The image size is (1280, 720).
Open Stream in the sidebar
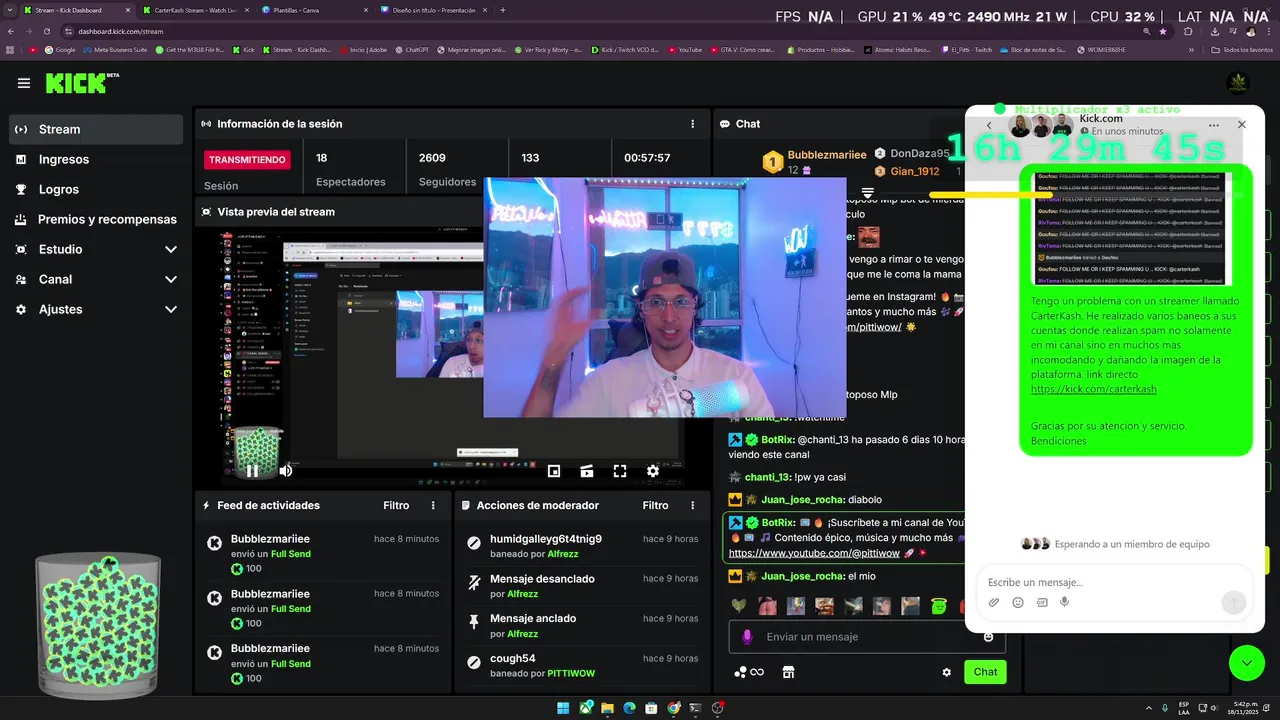point(96,129)
